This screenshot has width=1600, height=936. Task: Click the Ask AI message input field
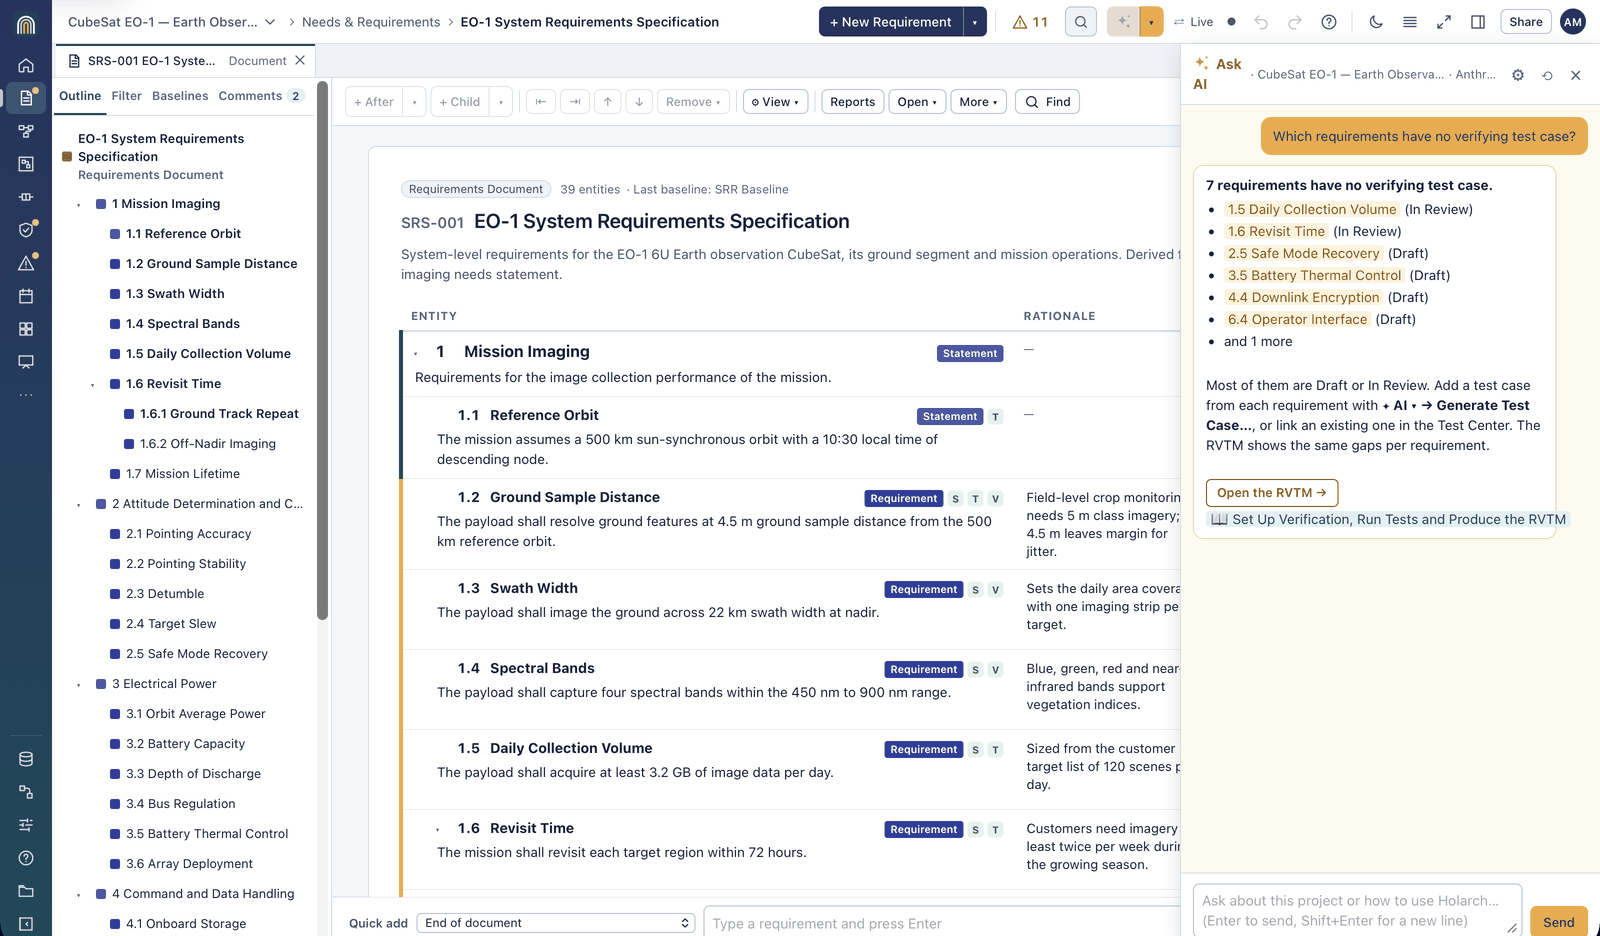point(1357,910)
